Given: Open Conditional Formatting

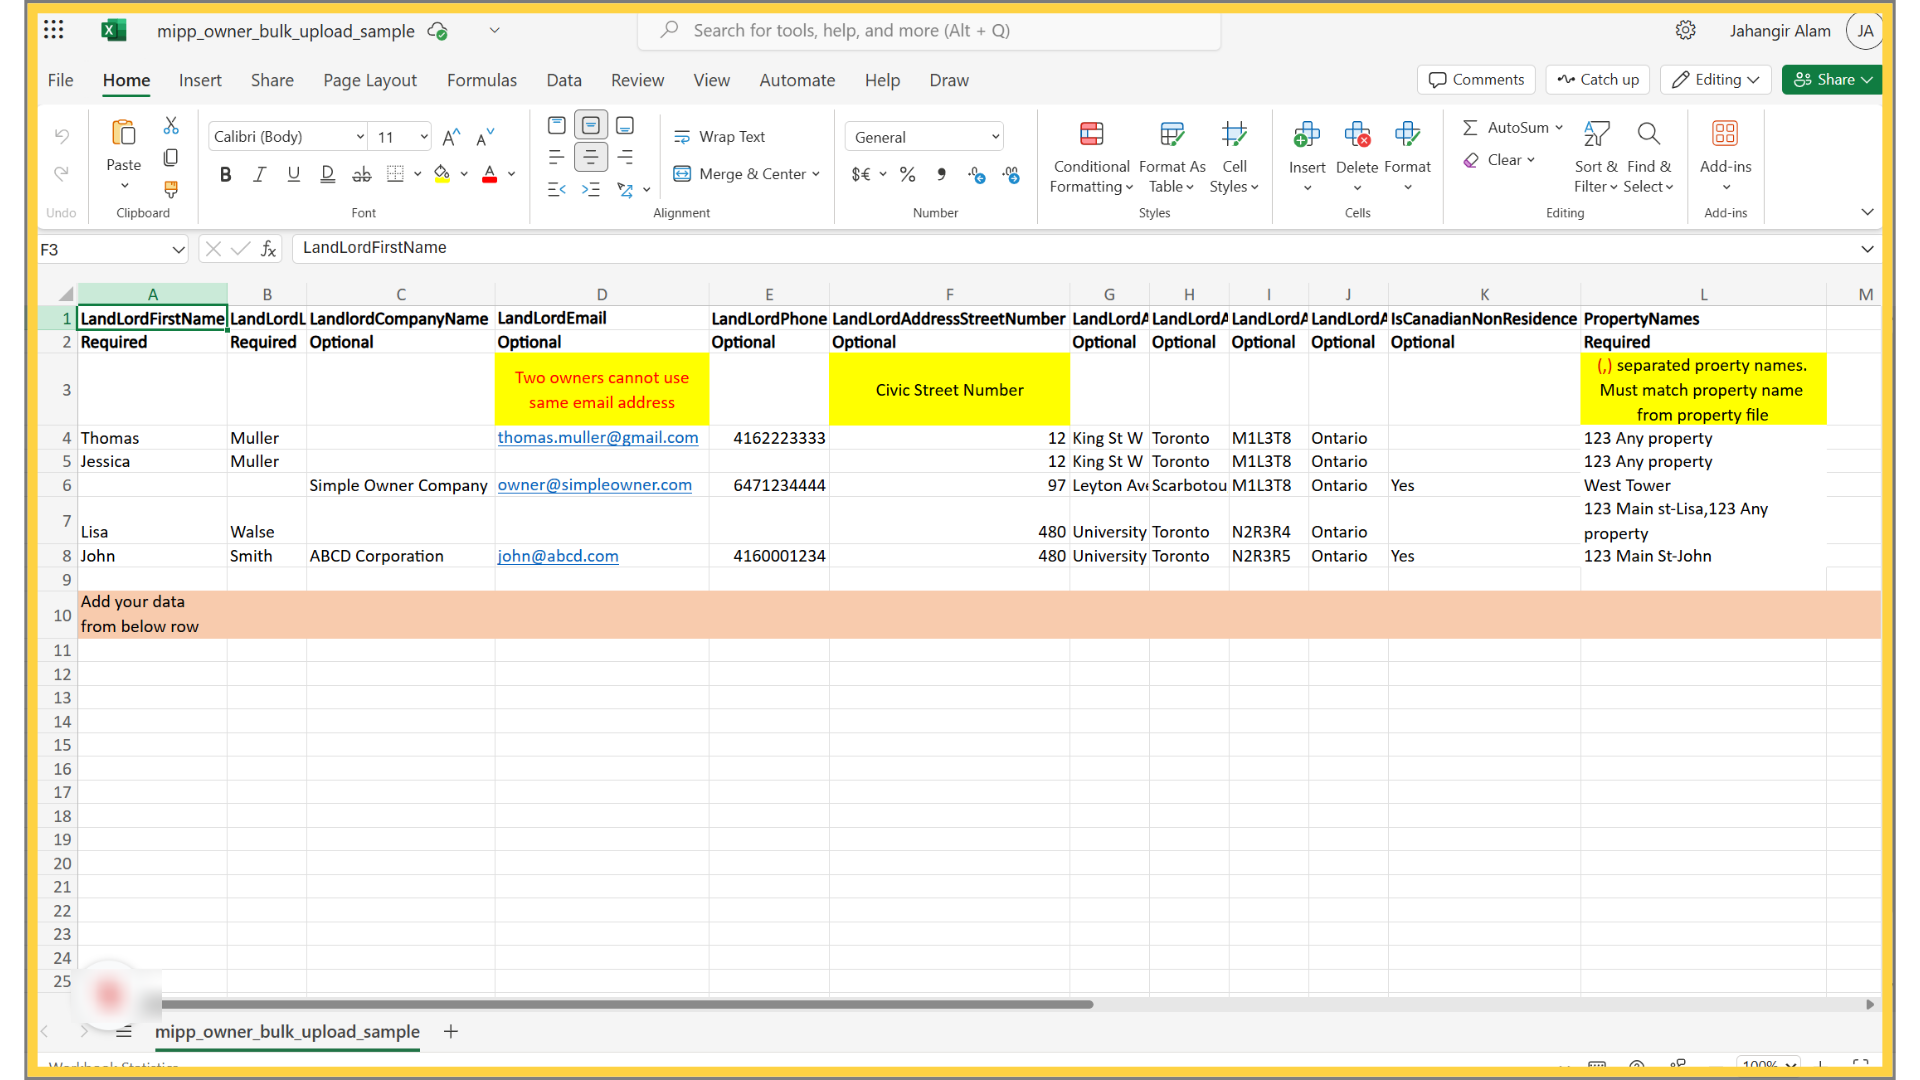Looking at the screenshot, I should pyautogui.click(x=1091, y=157).
